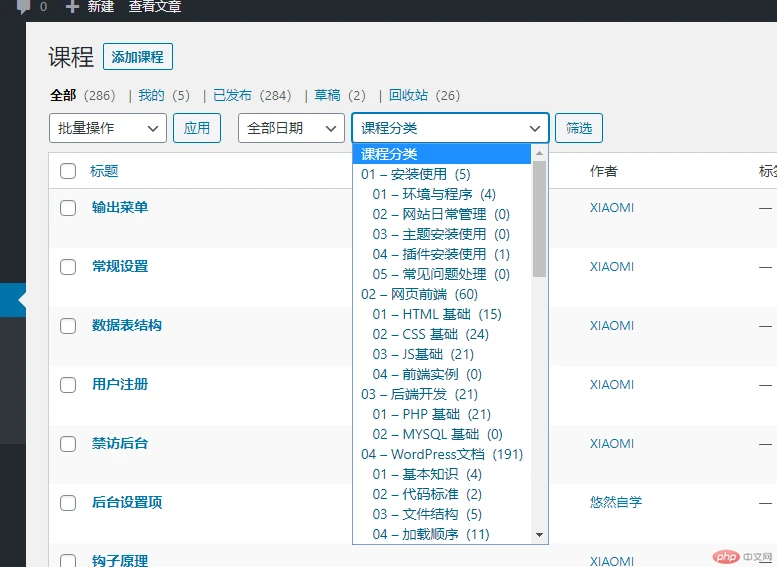Image resolution: width=777 pixels, height=567 pixels.
Task: Select 03 – 后端开发 (21) option
Action: tap(442, 394)
